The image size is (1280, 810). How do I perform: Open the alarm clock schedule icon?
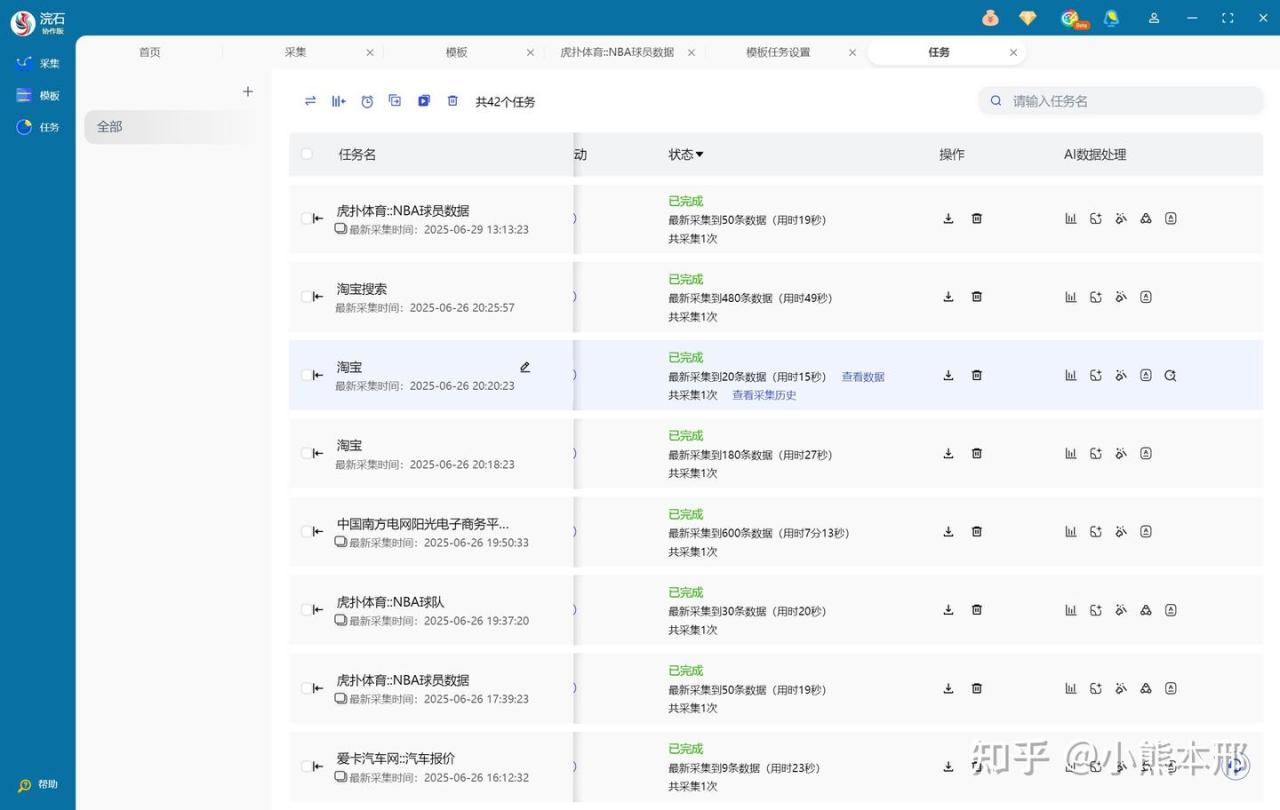point(367,101)
